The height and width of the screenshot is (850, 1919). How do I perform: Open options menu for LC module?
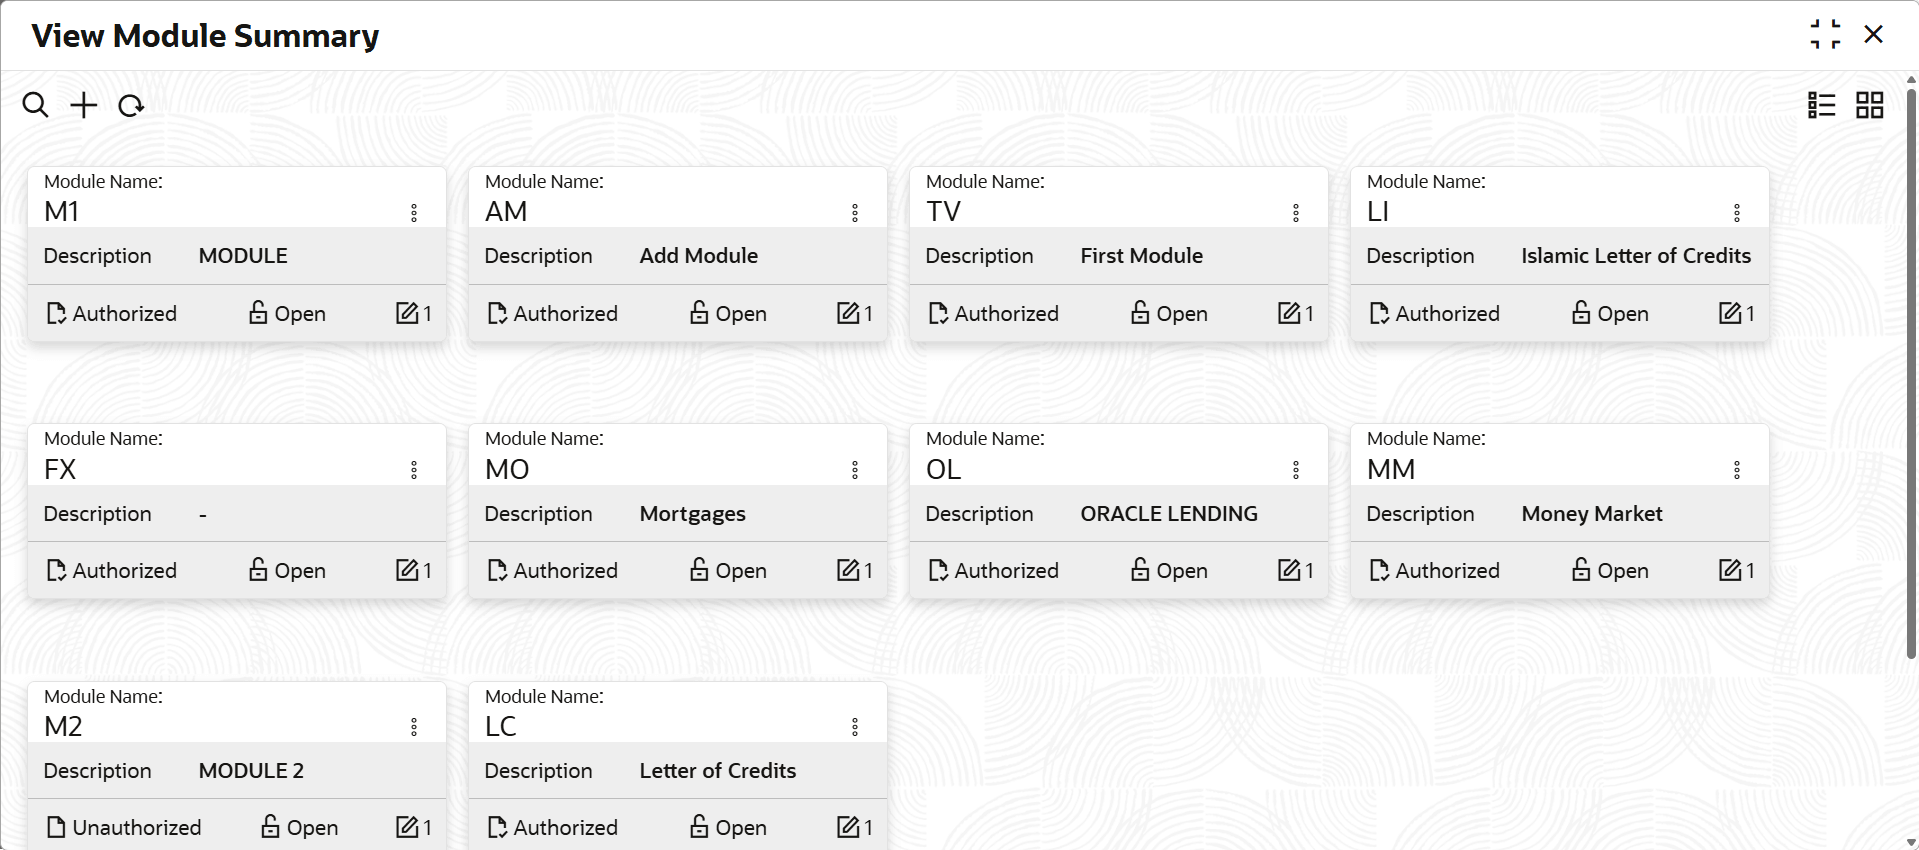[x=855, y=727]
